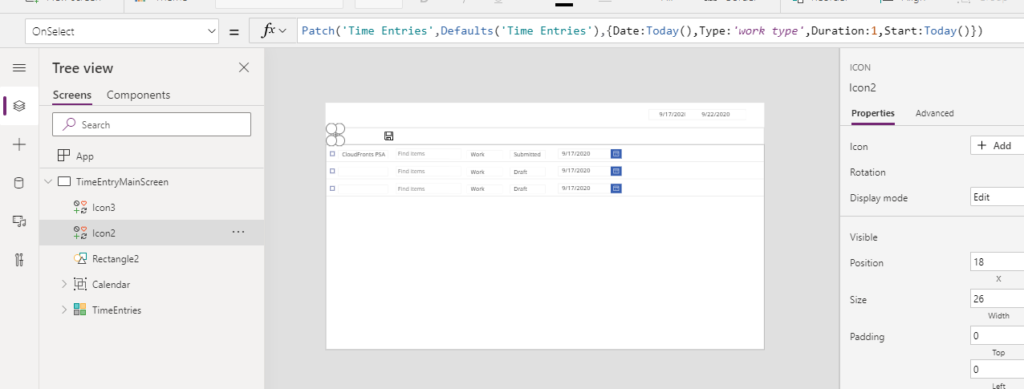Click inside the Patch formula bar
This screenshot has width=1024, height=389.
(660, 31)
